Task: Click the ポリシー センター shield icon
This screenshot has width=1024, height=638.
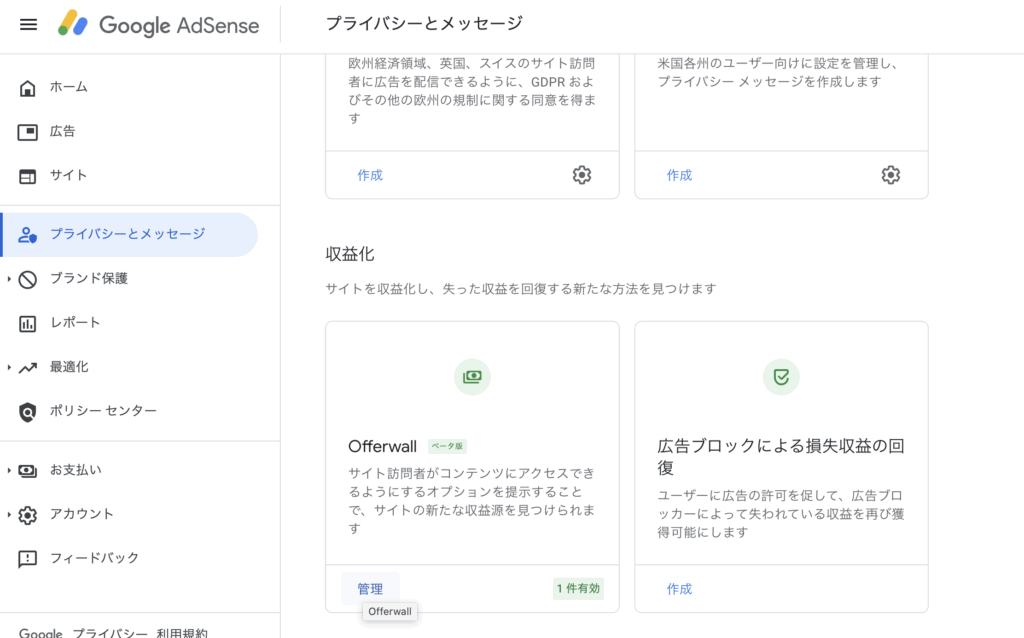Action: pos(27,411)
